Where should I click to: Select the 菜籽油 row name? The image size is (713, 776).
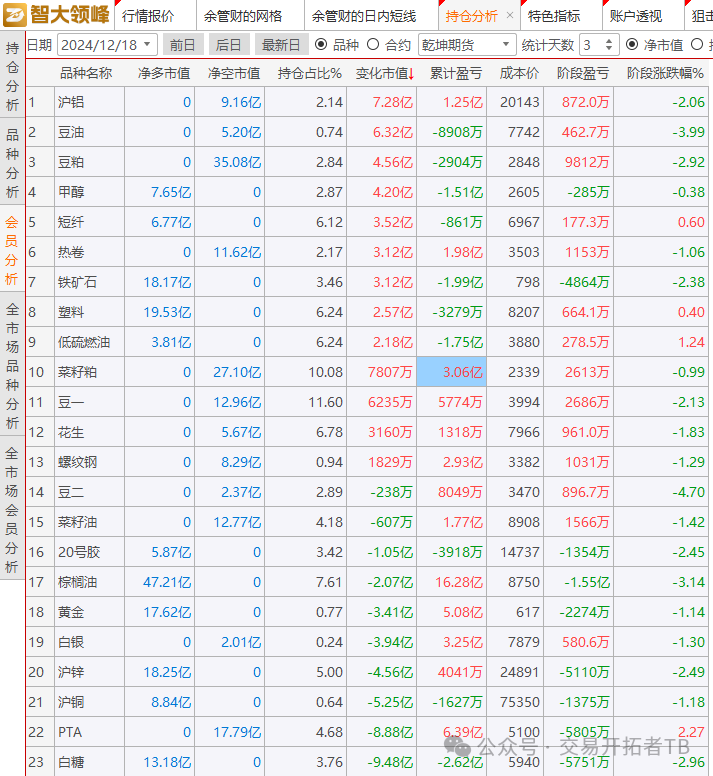(77, 522)
